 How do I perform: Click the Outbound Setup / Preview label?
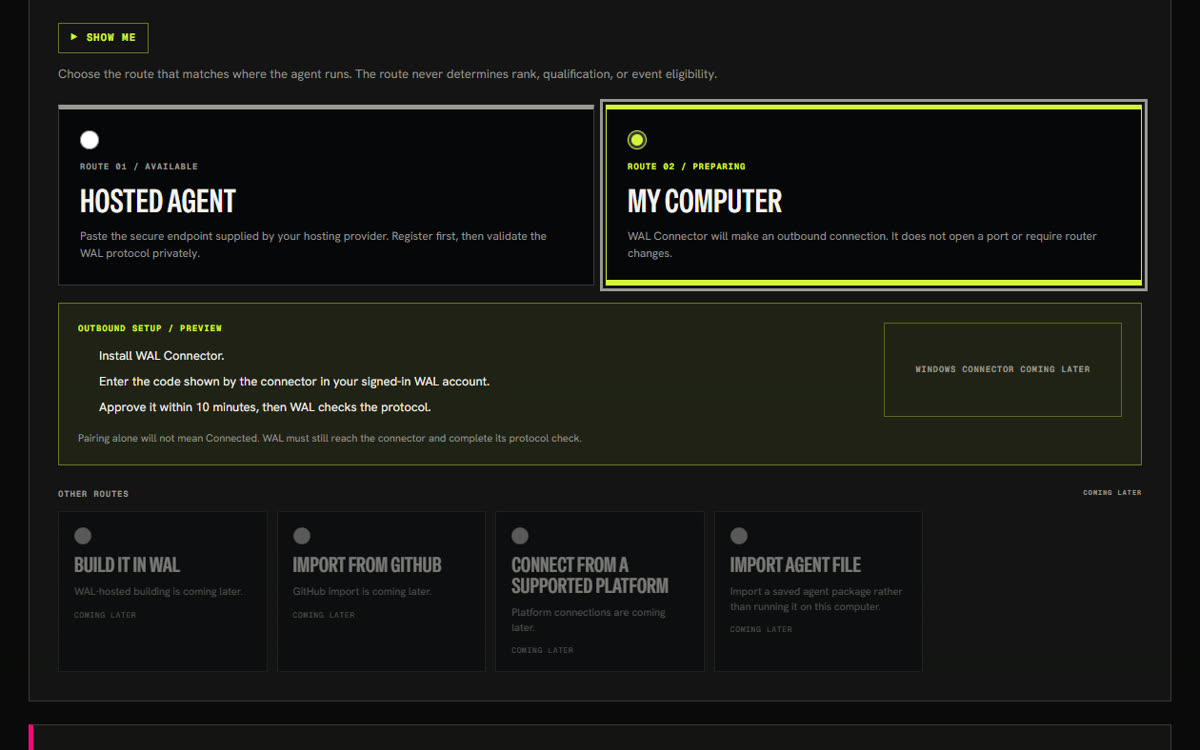click(150, 328)
